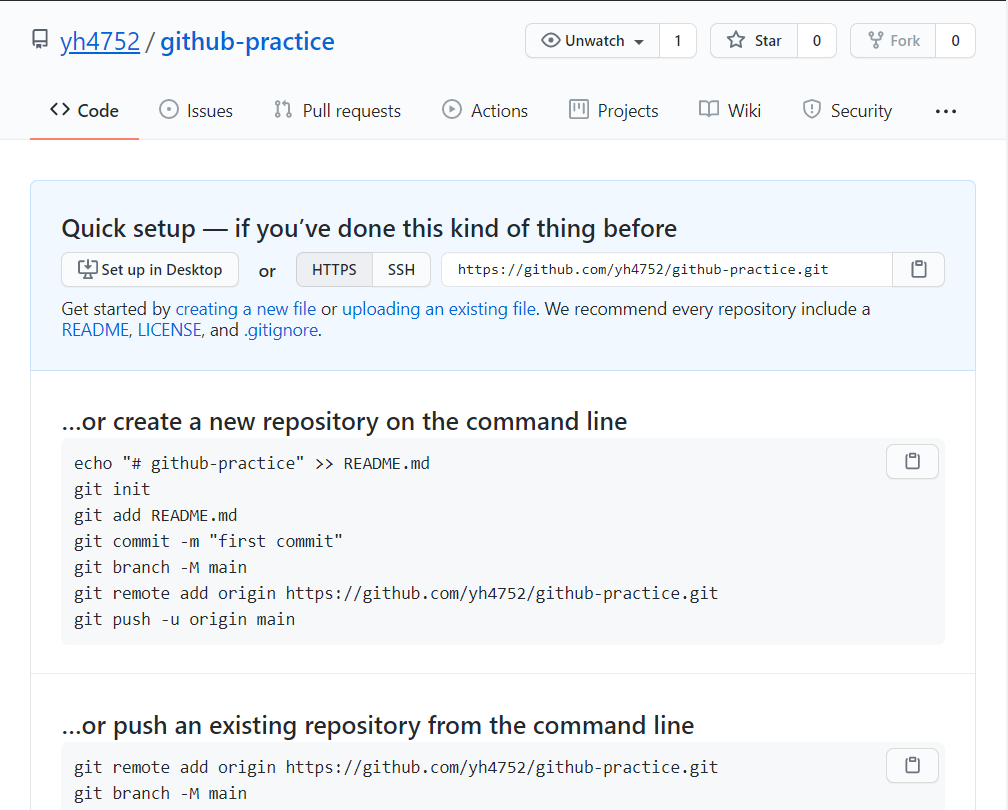Follow the creating a new file link

246,309
